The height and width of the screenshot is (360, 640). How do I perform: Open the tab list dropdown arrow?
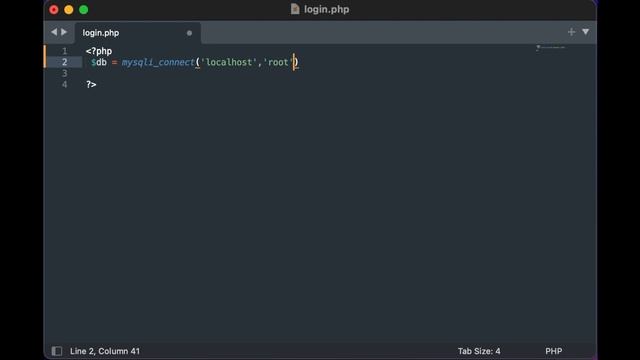click(586, 32)
